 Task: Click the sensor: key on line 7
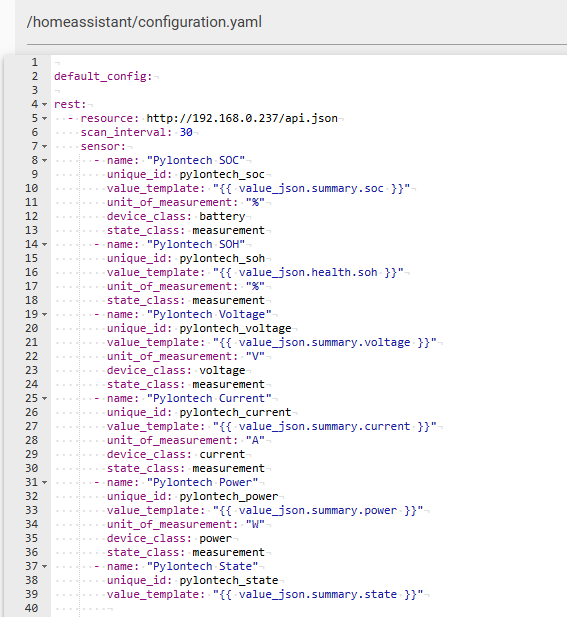pyautogui.click(x=103, y=146)
